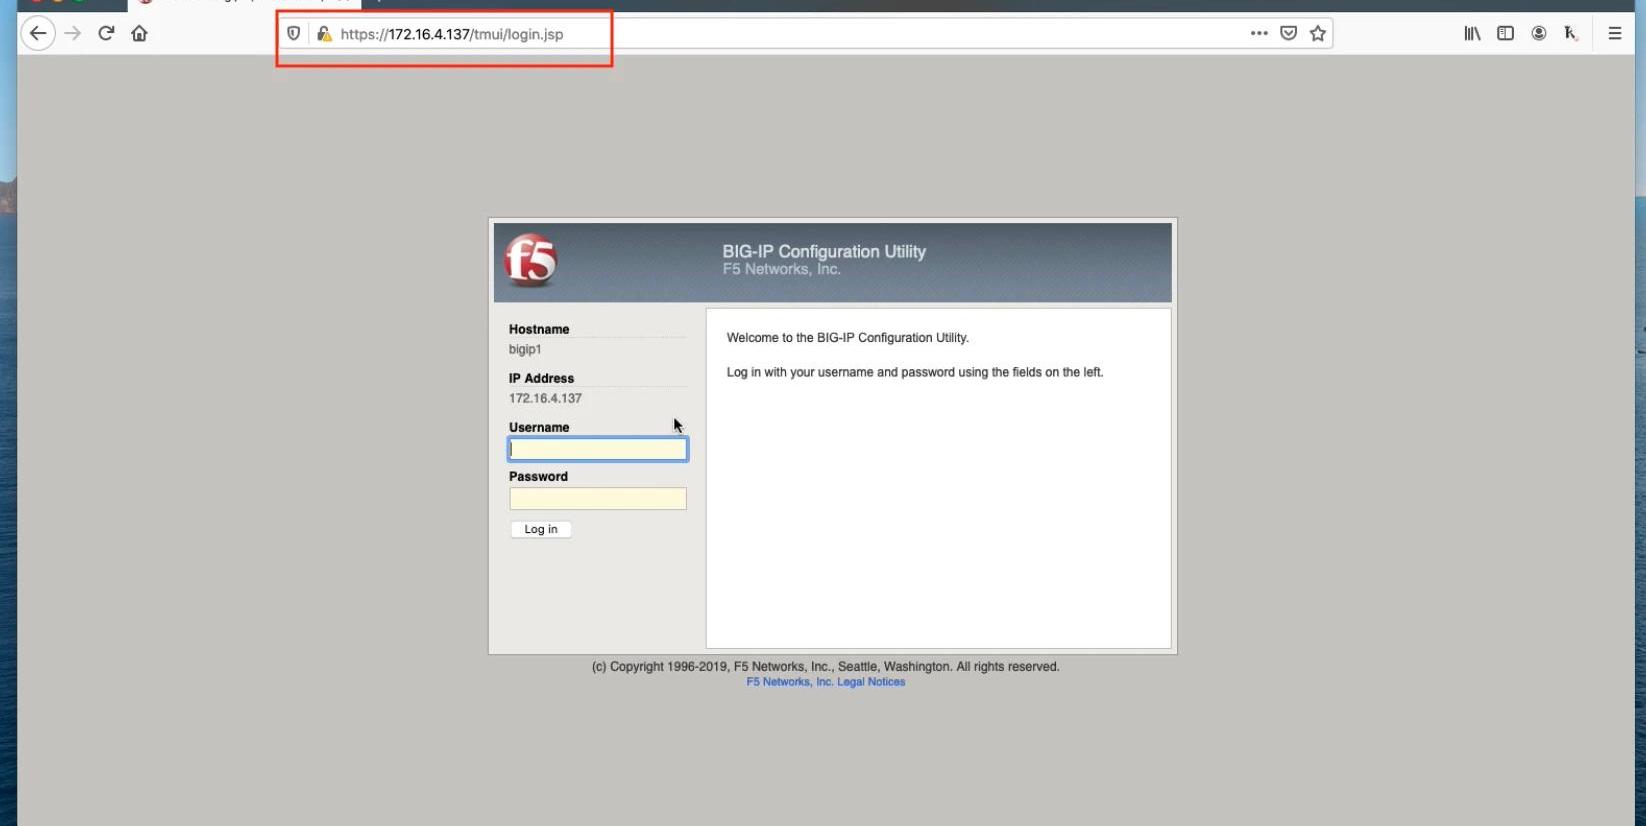Click the forward navigation arrow

tap(72, 33)
